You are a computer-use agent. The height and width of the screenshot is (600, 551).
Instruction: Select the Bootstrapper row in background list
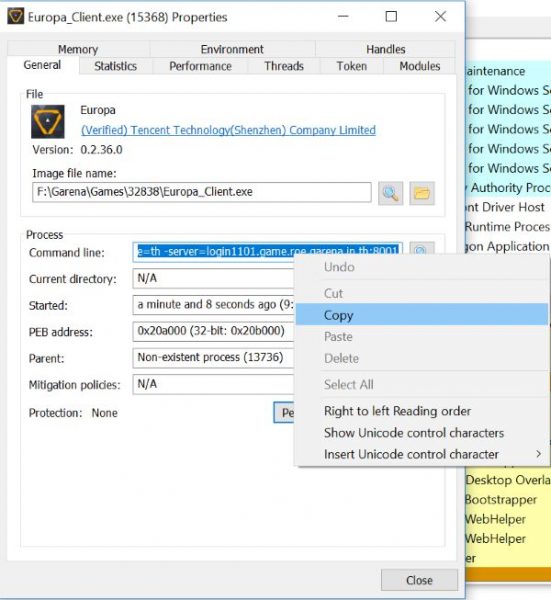(508, 499)
